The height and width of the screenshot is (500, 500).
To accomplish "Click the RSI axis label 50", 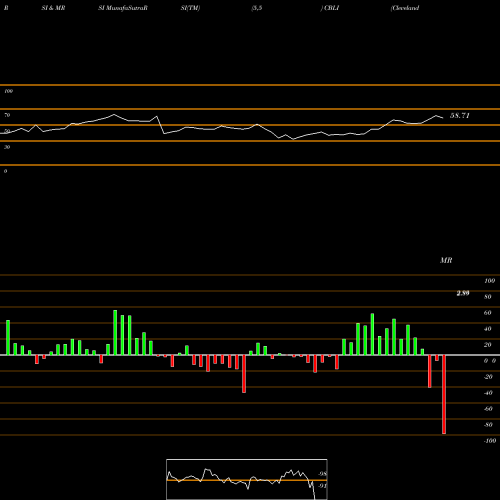I will pyautogui.click(x=7, y=131).
